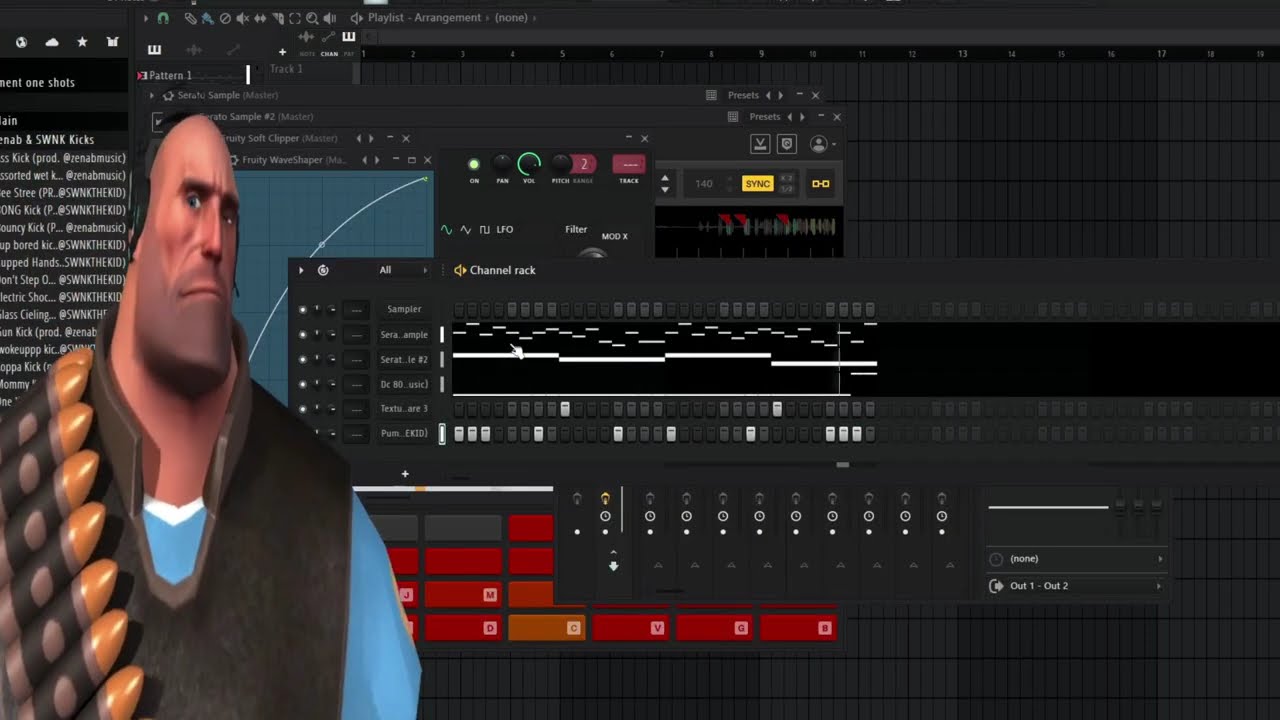Select the pencil draw tool in Playlist
The width and height of the screenshot is (1280, 720).
pos(190,18)
